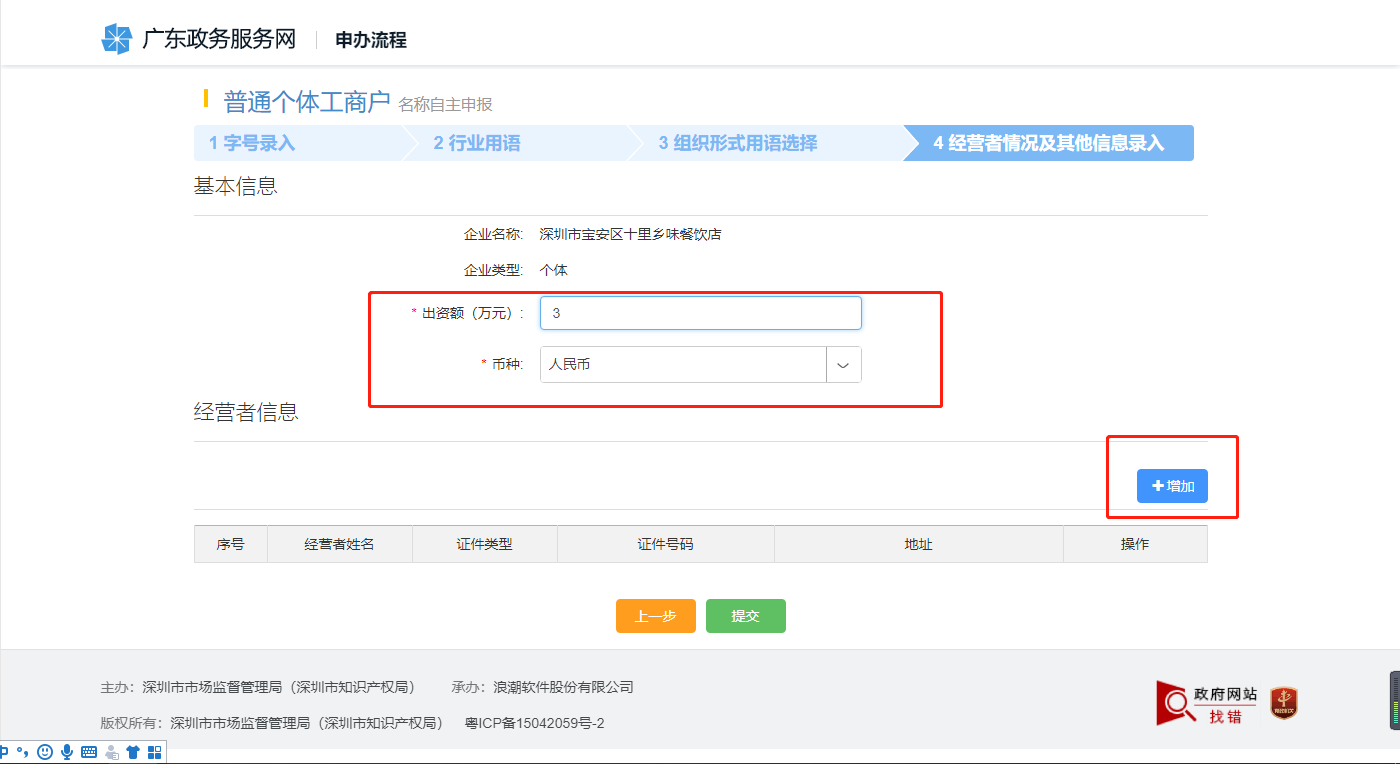Open the on-screen keyboard icon
Screen dimensions: 1400x764
(89, 751)
